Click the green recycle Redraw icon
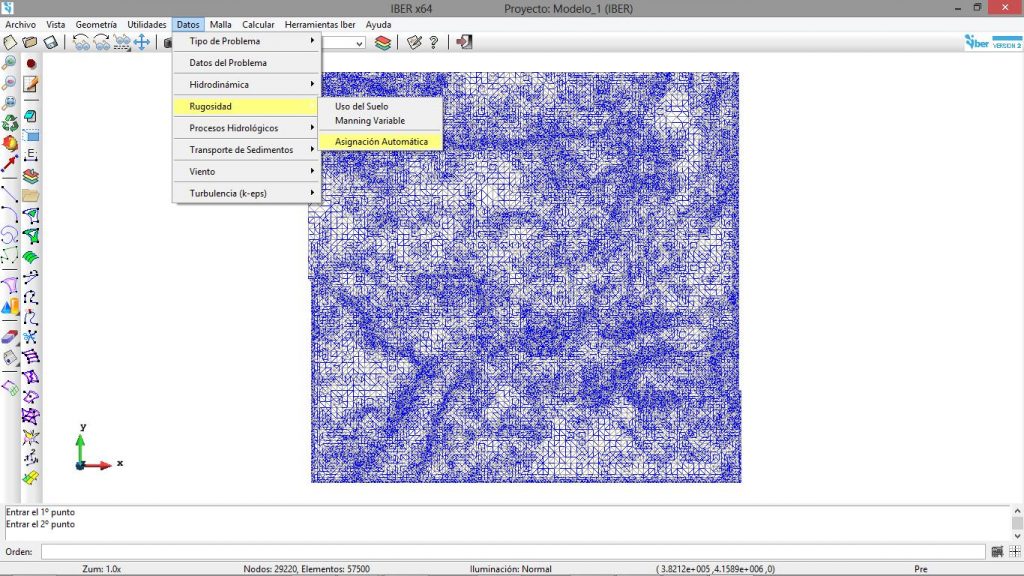The height and width of the screenshot is (576, 1024). coord(10,124)
